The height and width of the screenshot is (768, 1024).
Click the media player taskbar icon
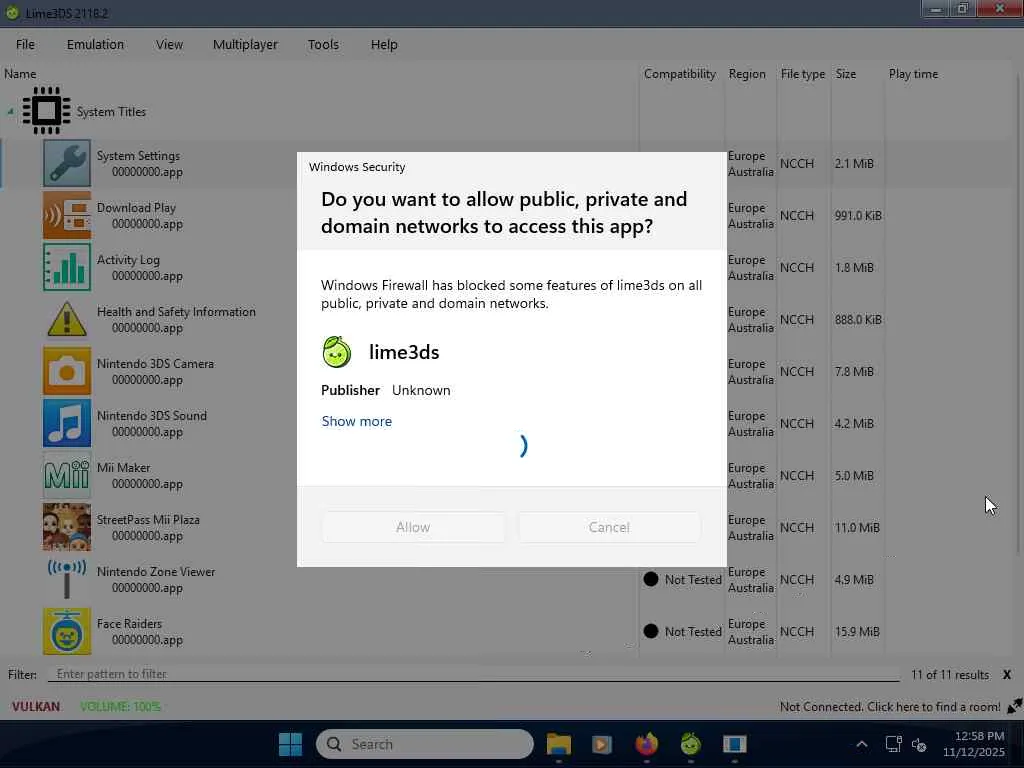tap(601, 744)
